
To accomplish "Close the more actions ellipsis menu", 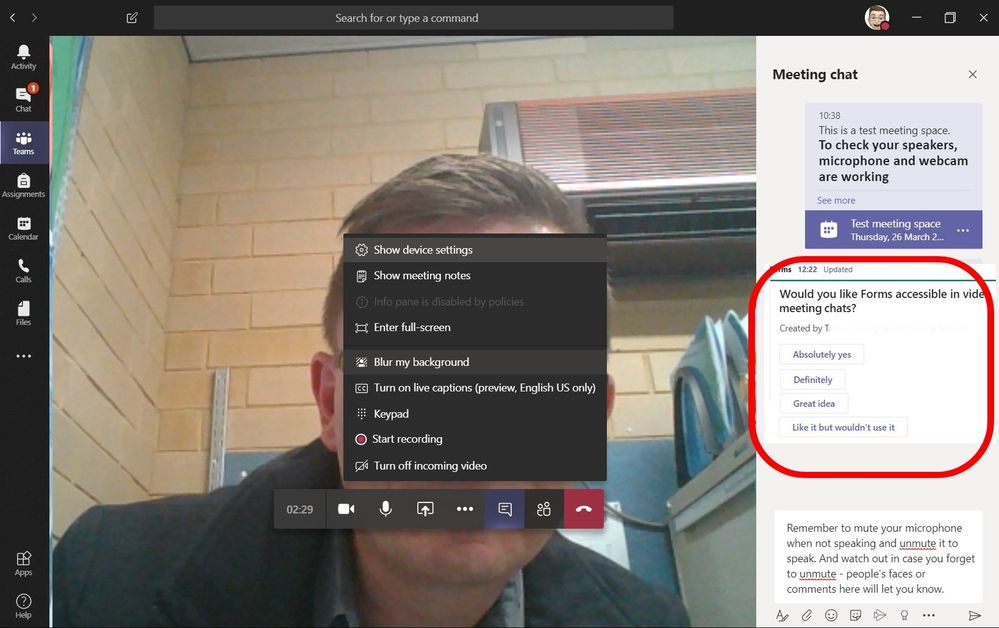I will [465, 509].
